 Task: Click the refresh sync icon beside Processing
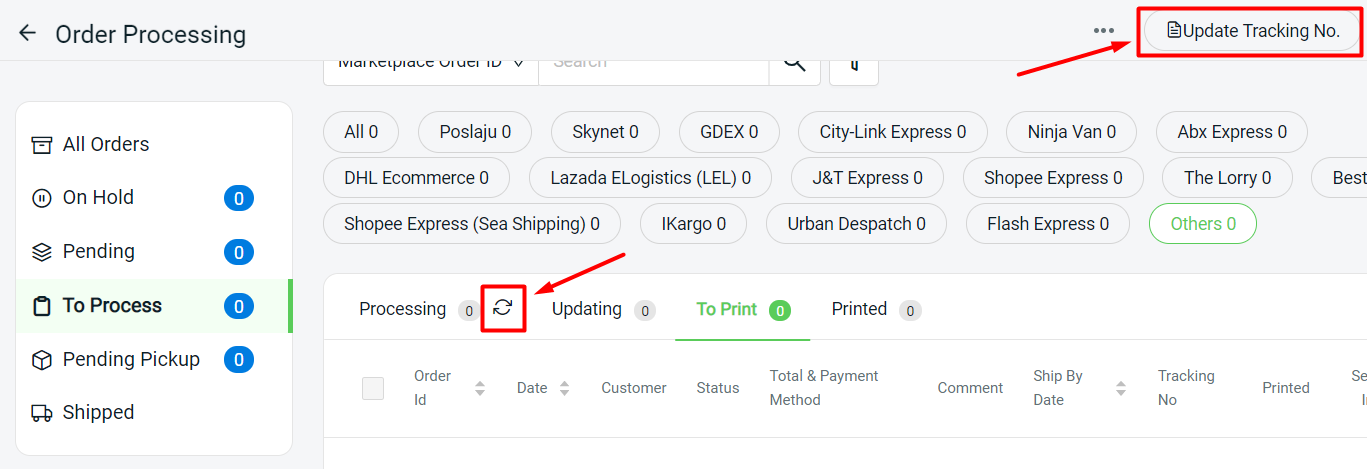(503, 308)
